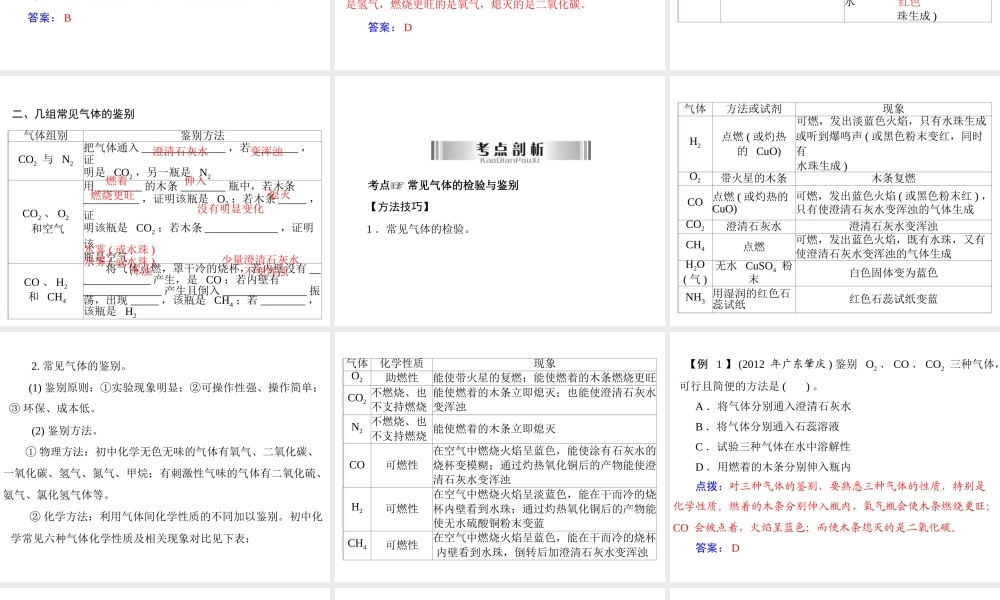Open the slide with the 方法或试剂 table

(x=835, y=200)
